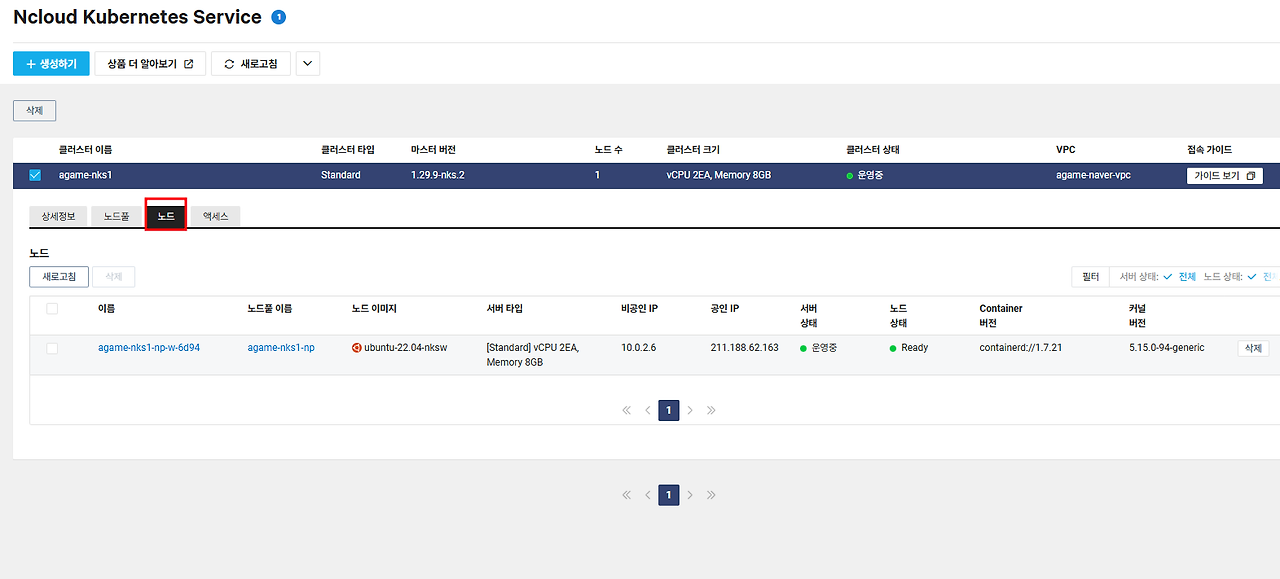Click the kernel version 5.15.0-94-generic cell
Viewport: 1280px width, 579px height.
click(x=1167, y=348)
